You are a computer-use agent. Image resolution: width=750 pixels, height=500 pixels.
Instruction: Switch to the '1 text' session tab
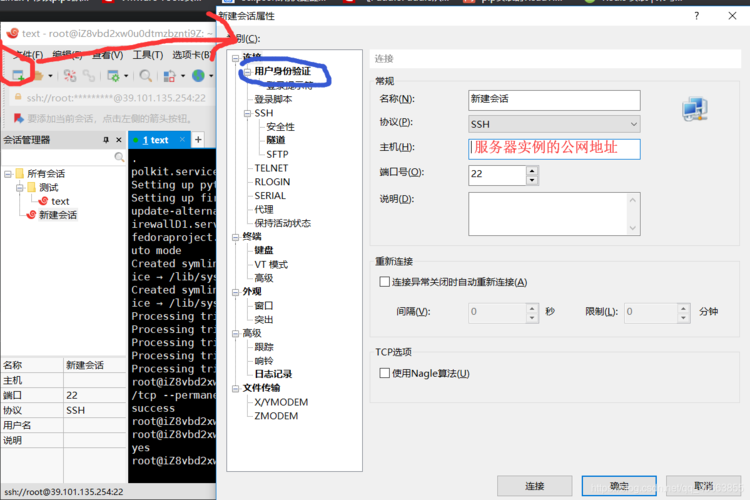pyautogui.click(x=155, y=140)
